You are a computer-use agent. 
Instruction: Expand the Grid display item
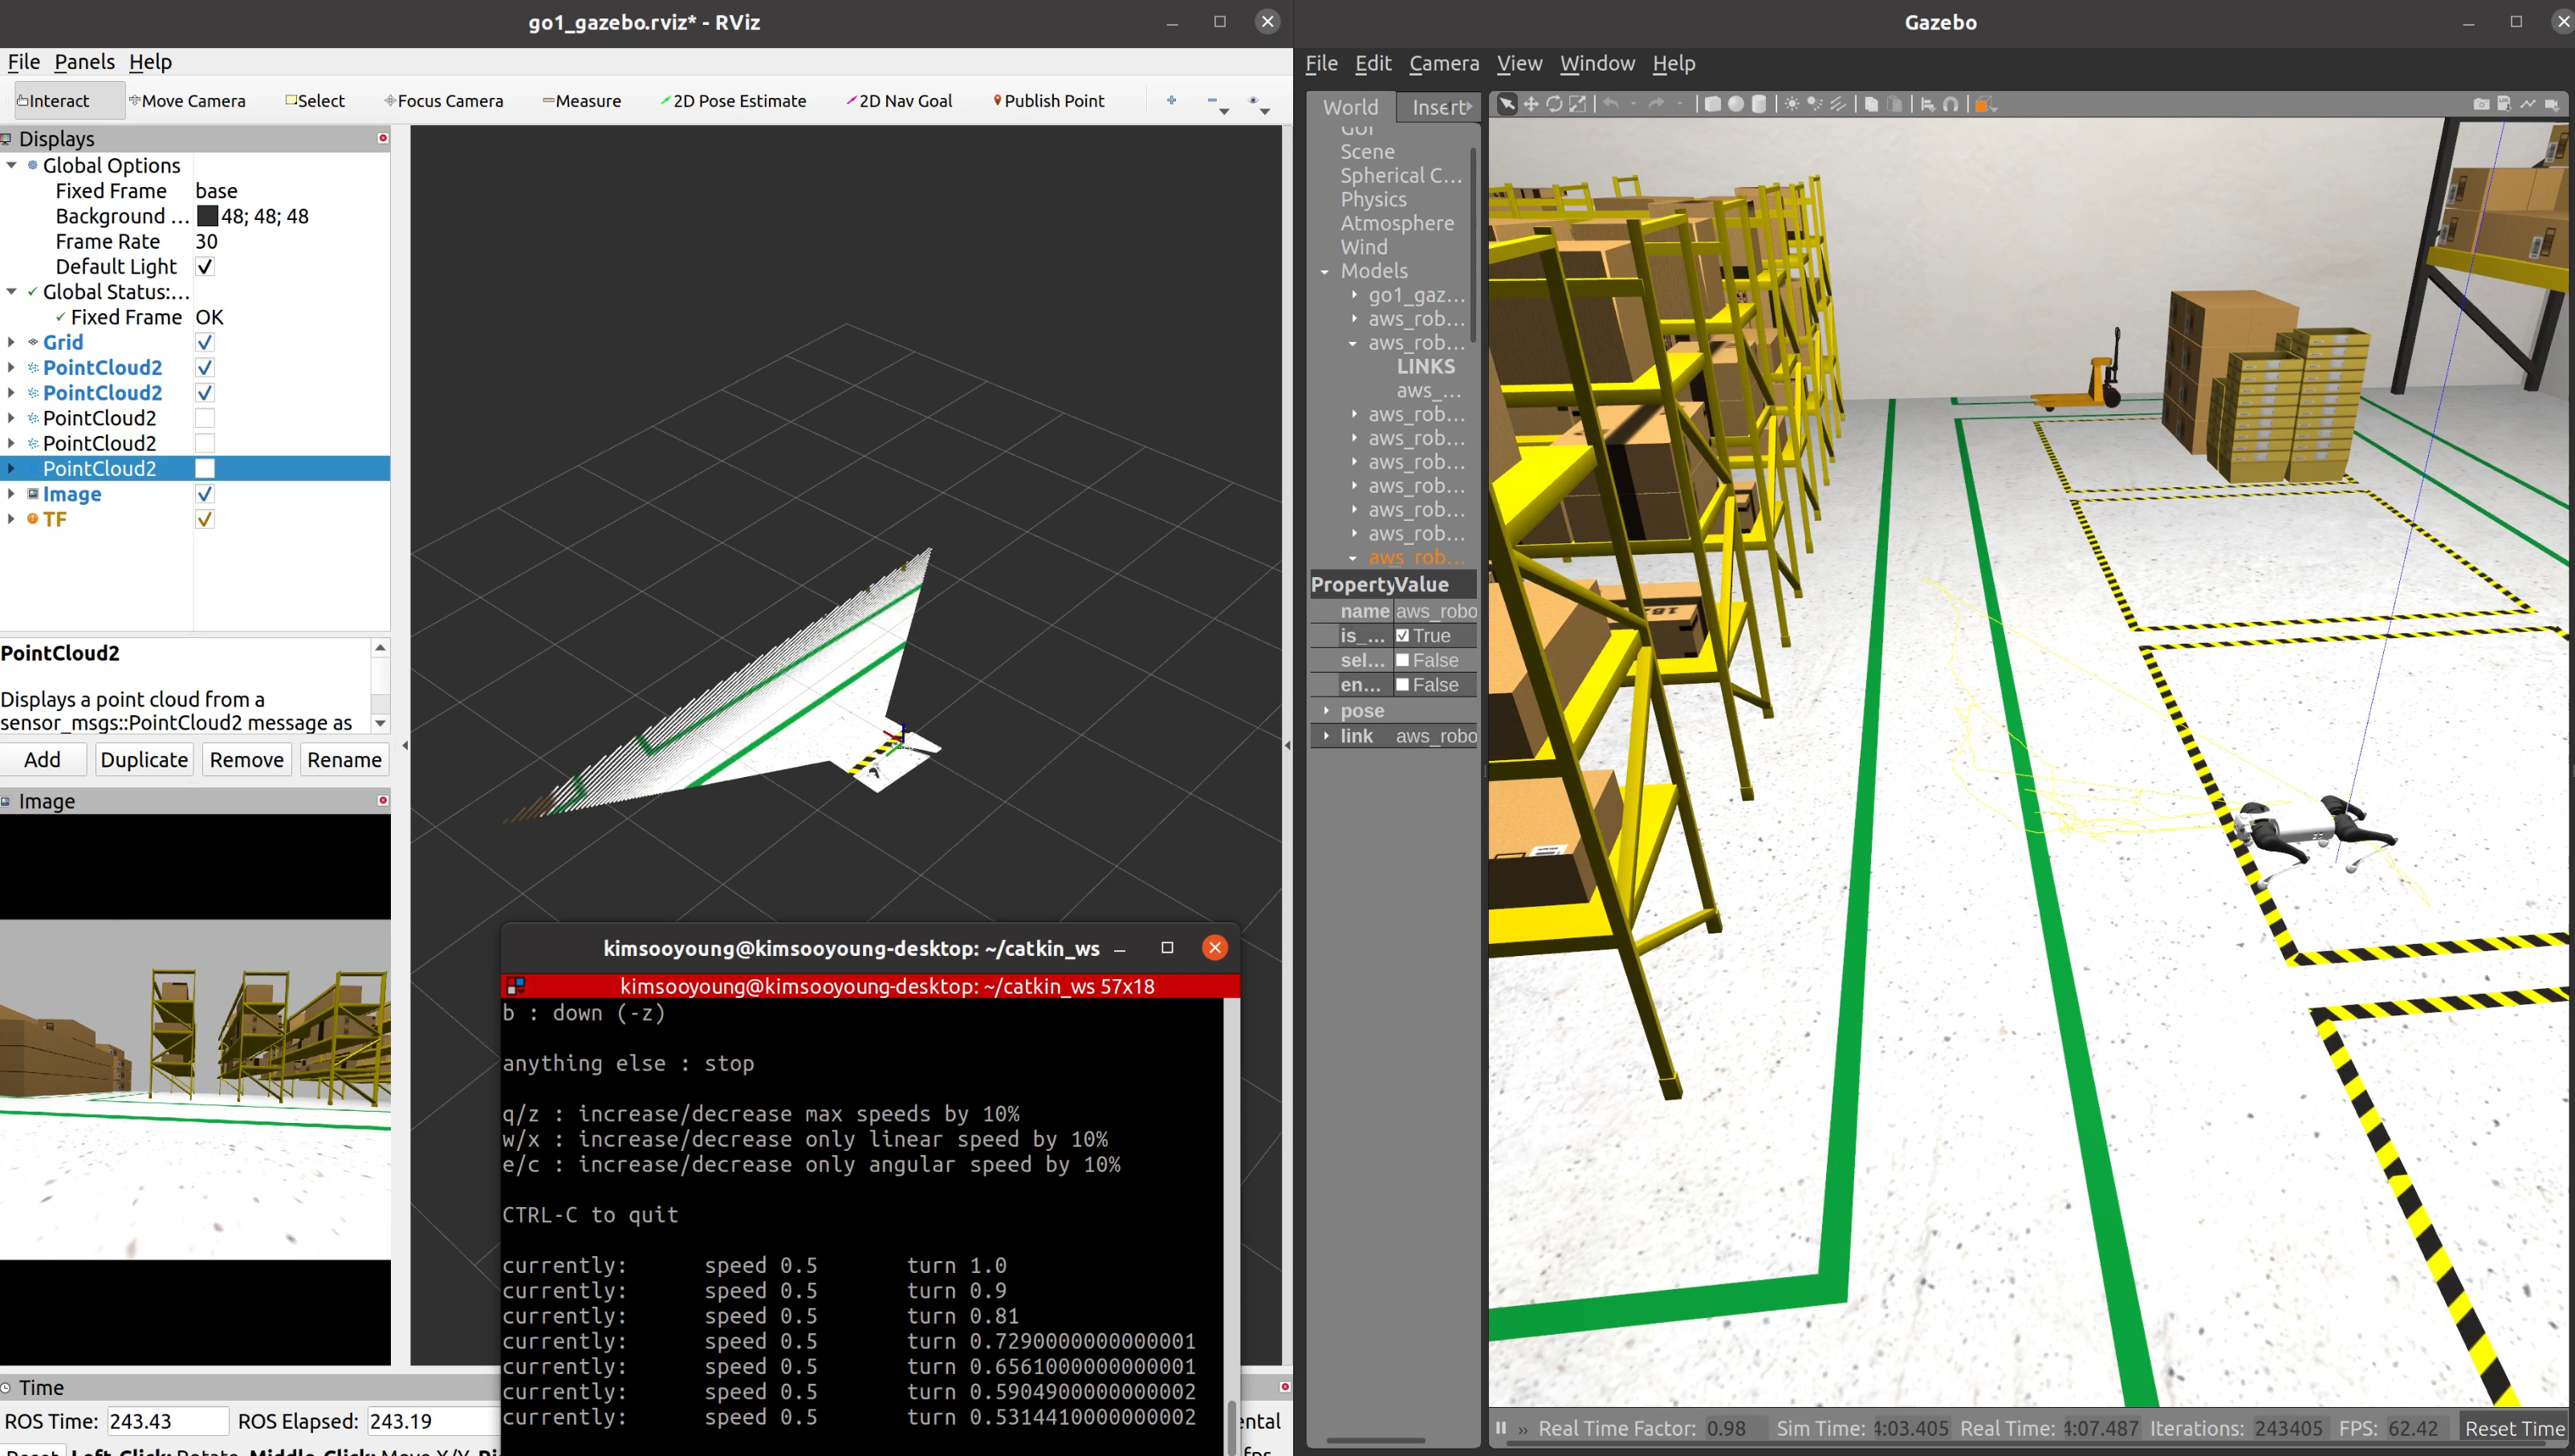pos(11,342)
